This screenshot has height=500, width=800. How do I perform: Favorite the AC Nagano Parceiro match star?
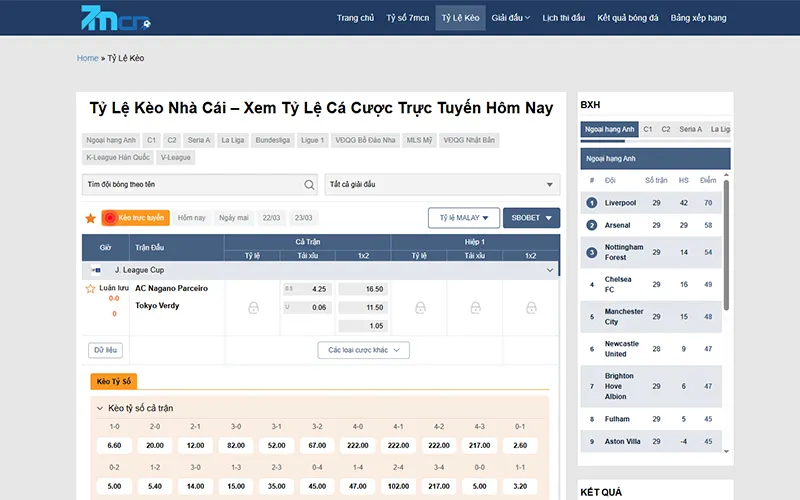coord(90,288)
